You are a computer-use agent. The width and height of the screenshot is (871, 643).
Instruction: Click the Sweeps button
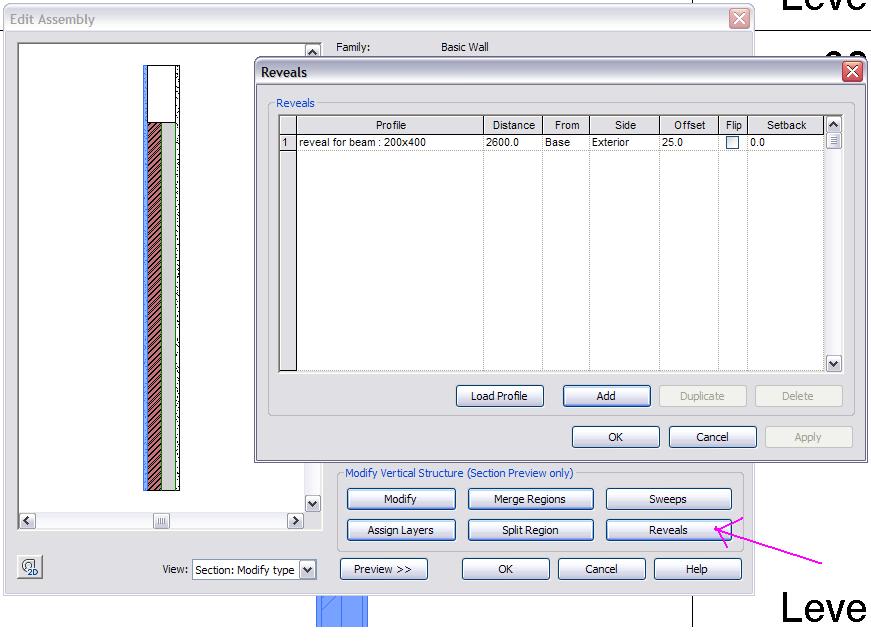pyautogui.click(x=668, y=499)
